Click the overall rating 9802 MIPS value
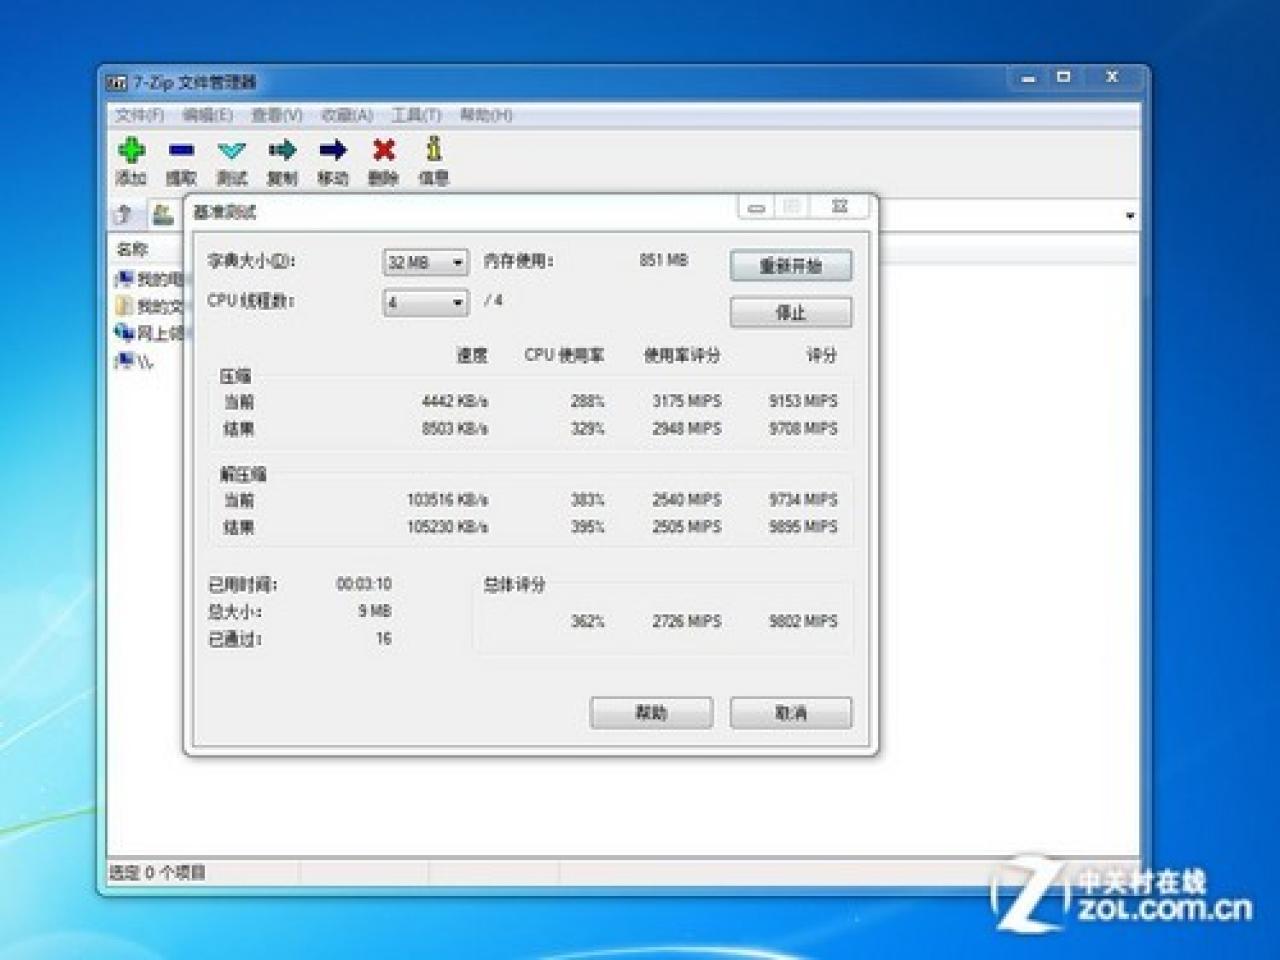The height and width of the screenshot is (960, 1280). coord(803,621)
